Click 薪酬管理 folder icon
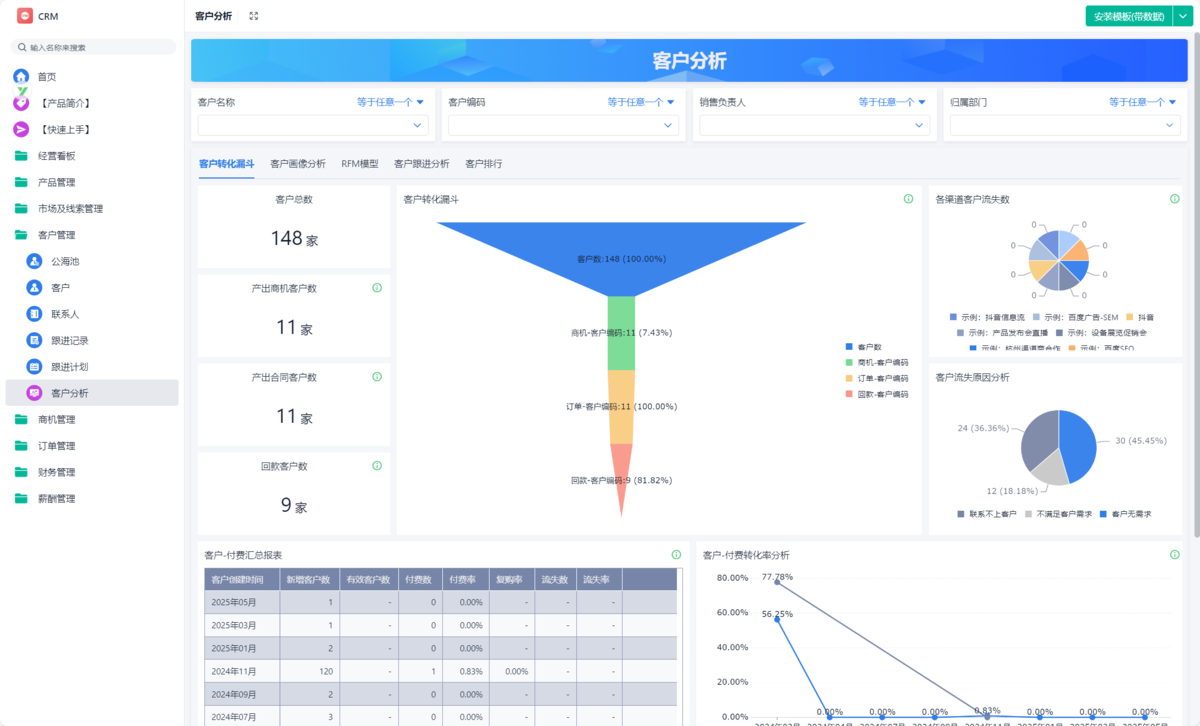Image resolution: width=1200 pixels, height=726 pixels. 21,498
